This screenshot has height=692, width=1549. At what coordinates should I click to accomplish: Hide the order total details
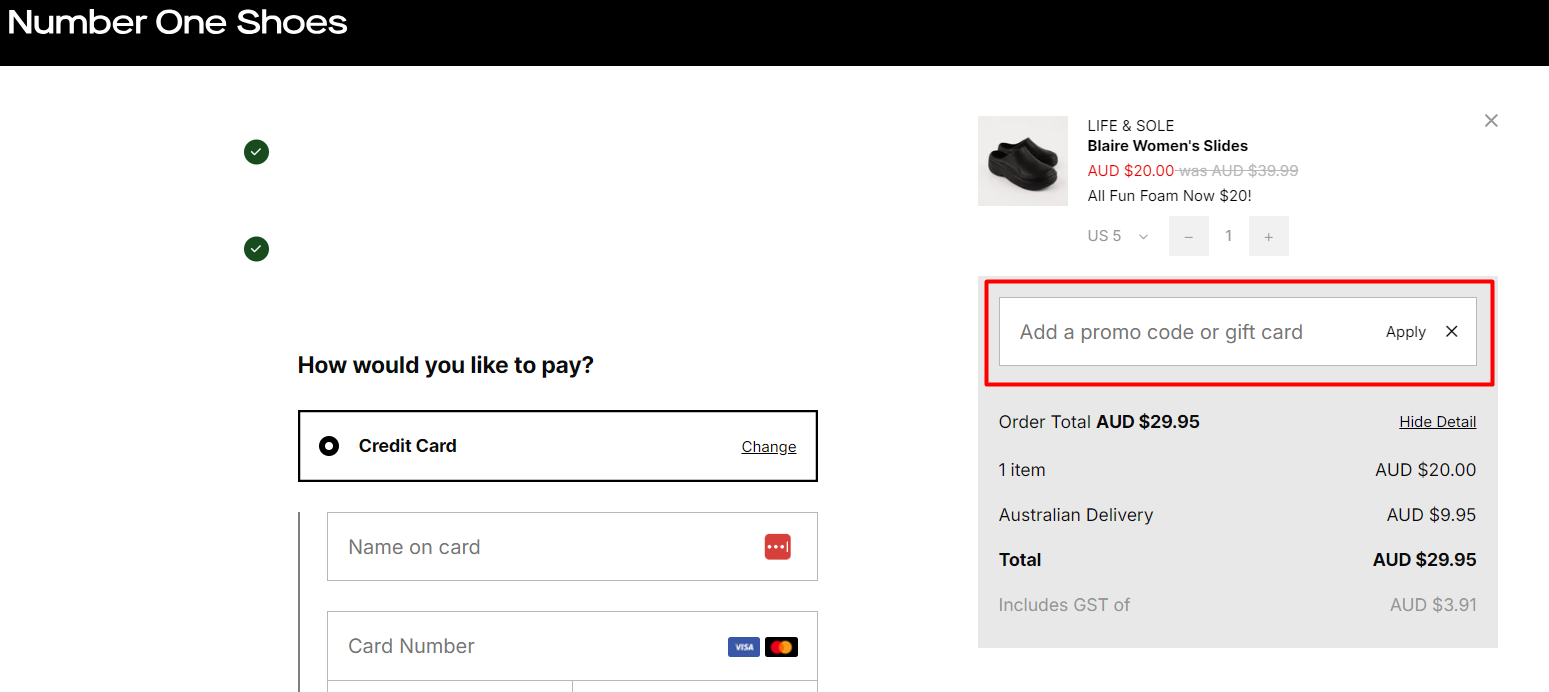[x=1437, y=422]
